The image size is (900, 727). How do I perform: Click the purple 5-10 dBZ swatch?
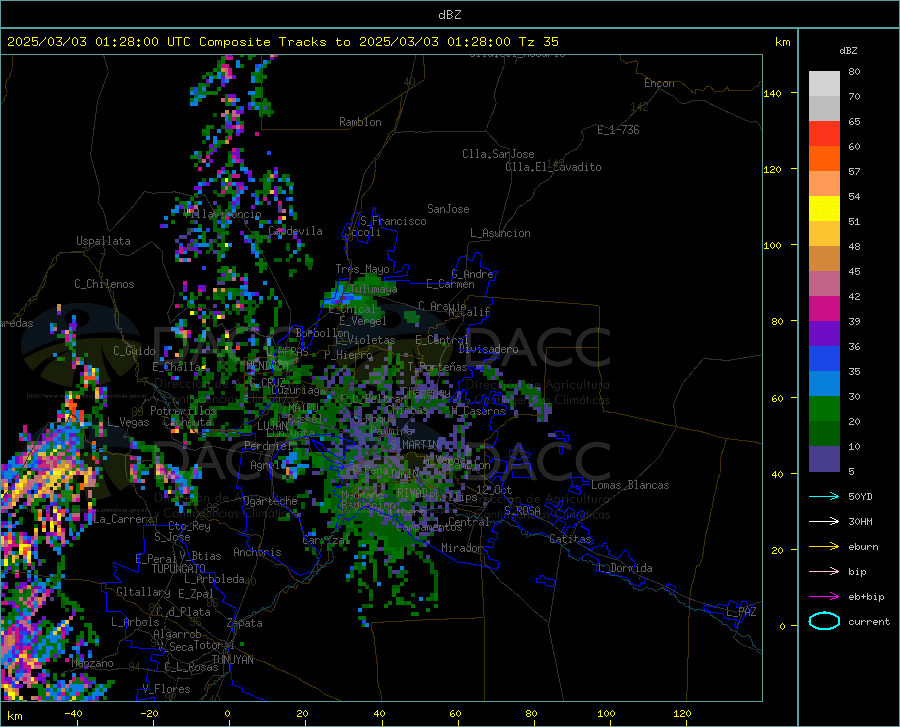tap(824, 458)
